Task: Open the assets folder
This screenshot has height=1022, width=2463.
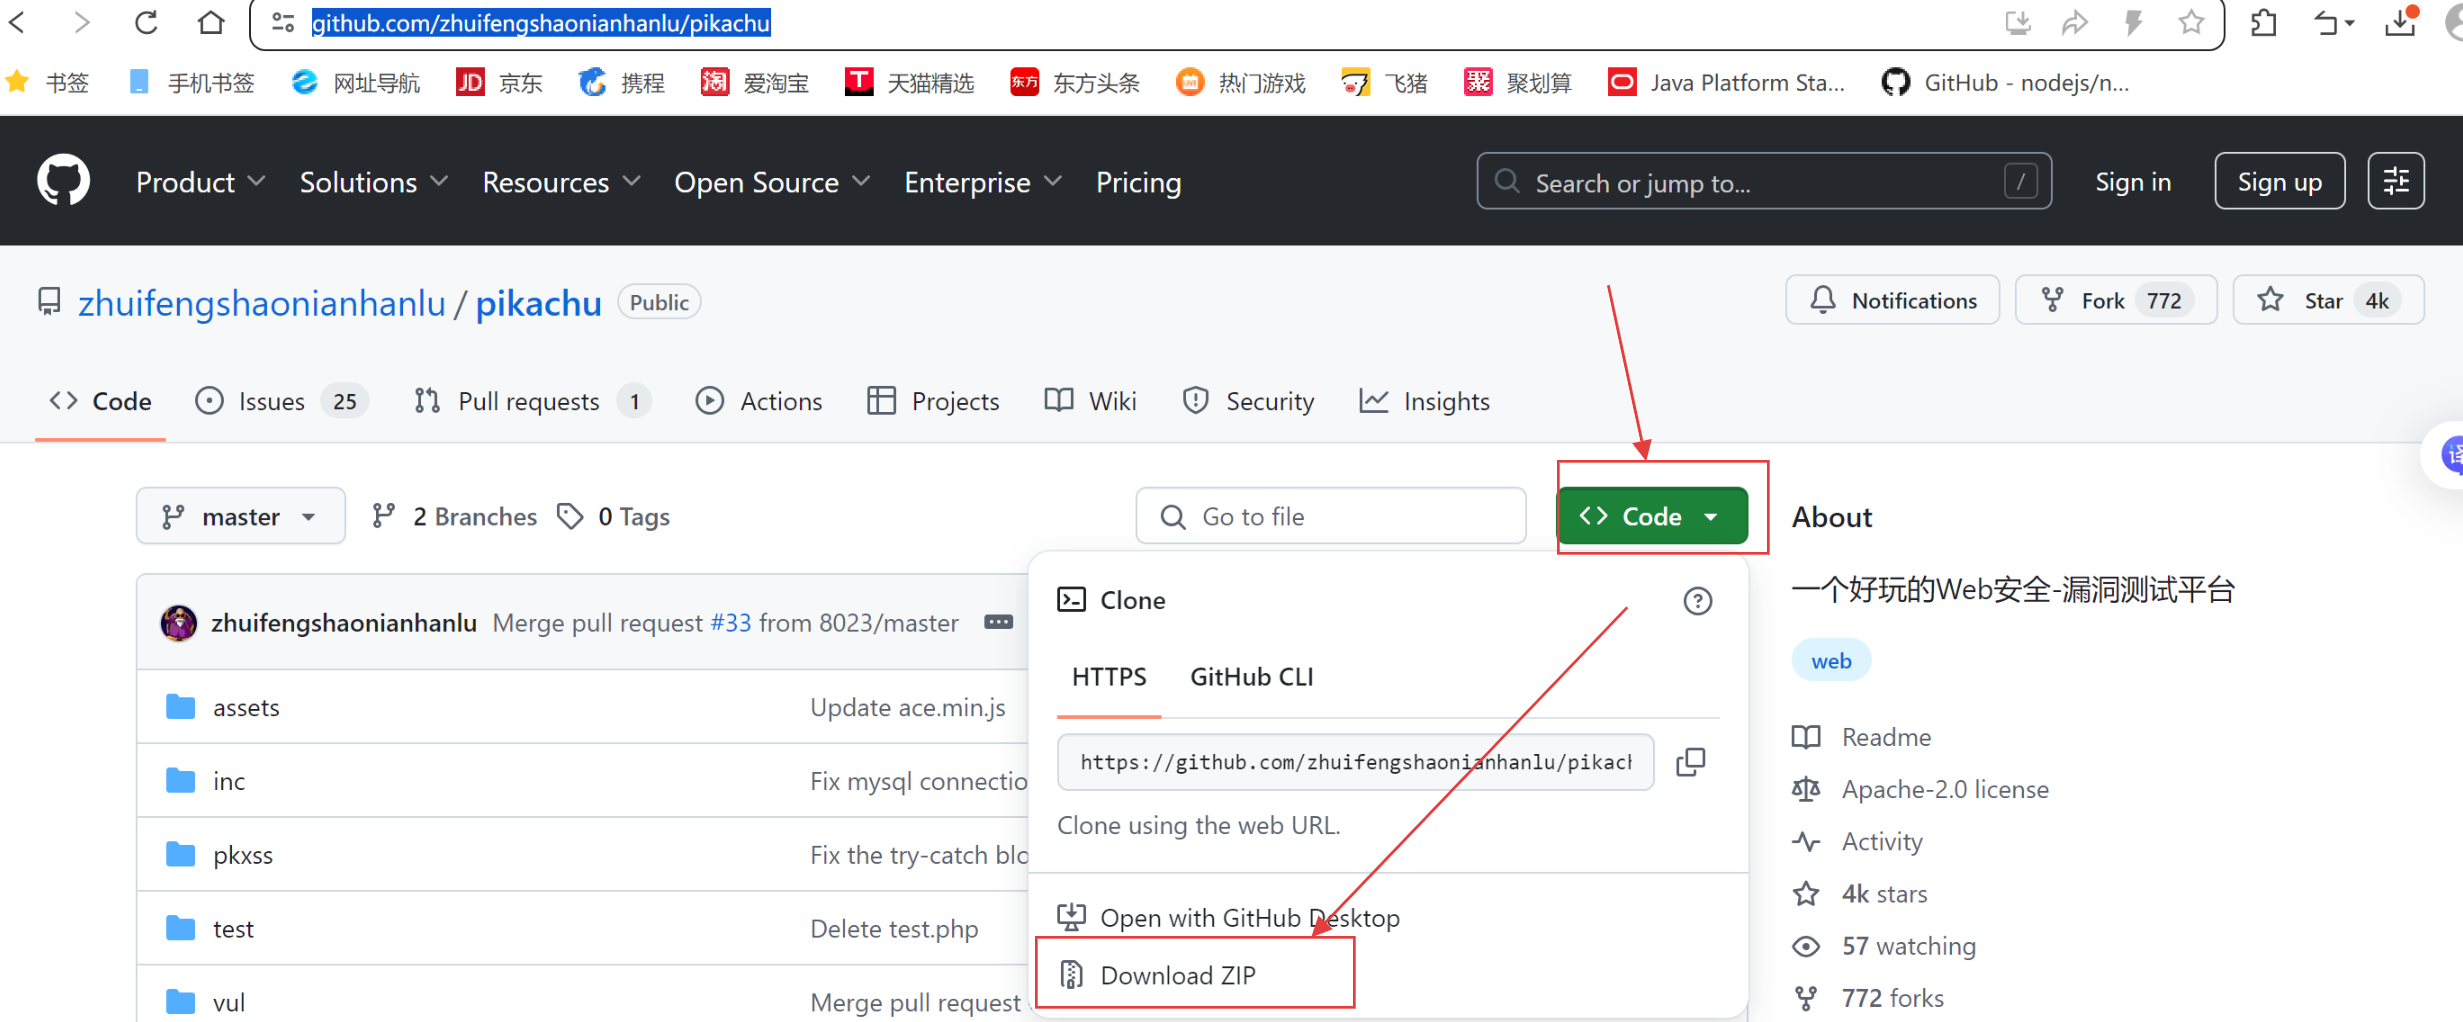Action: coord(246,707)
